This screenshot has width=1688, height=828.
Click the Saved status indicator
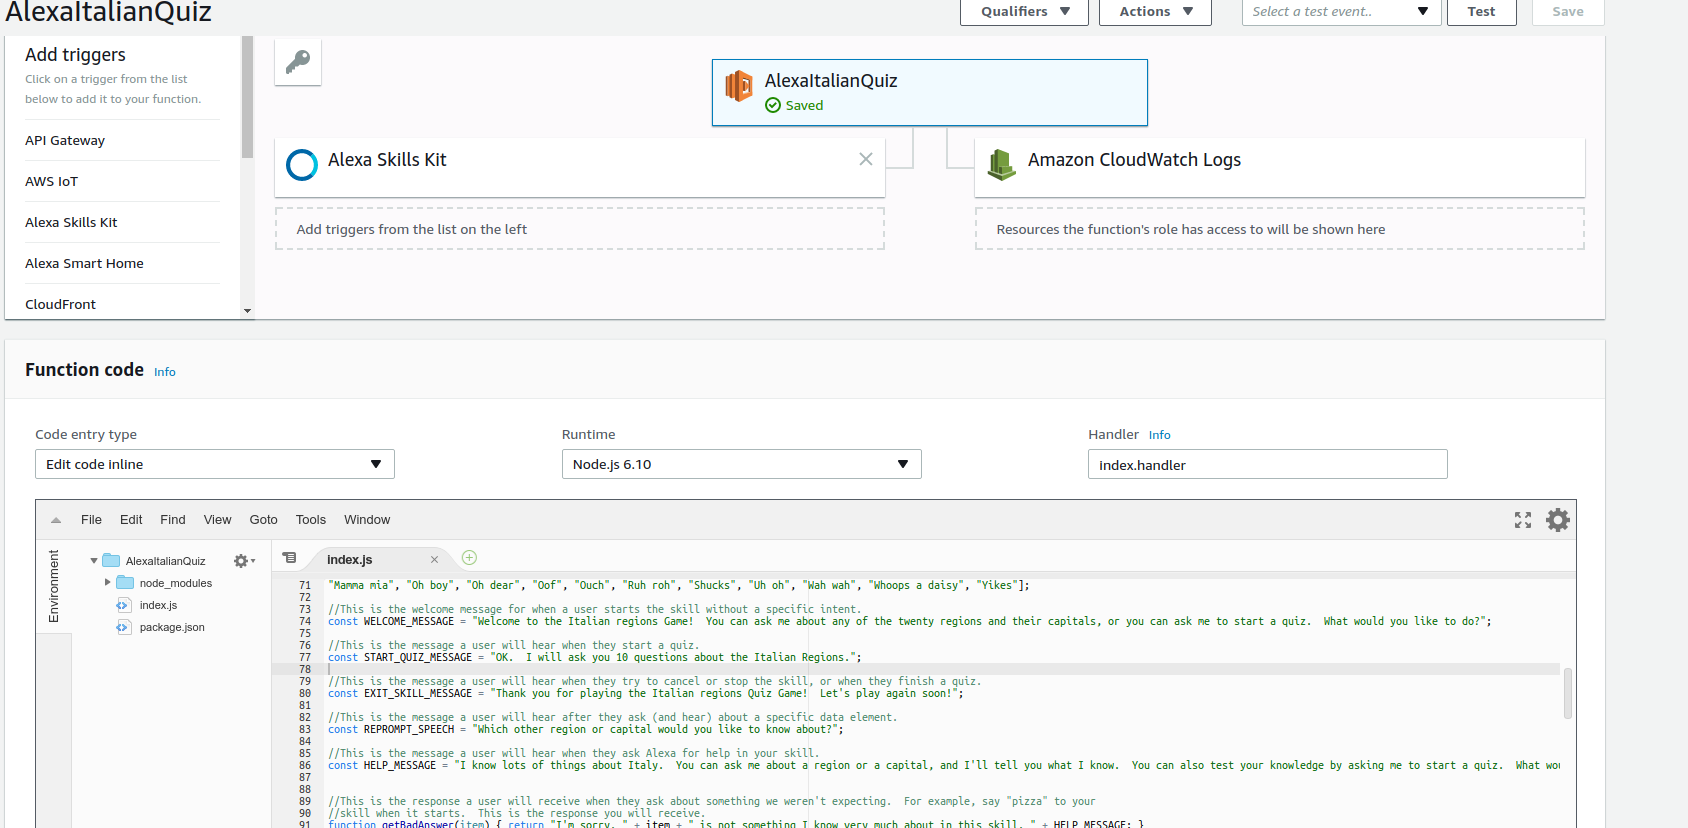[x=794, y=105]
